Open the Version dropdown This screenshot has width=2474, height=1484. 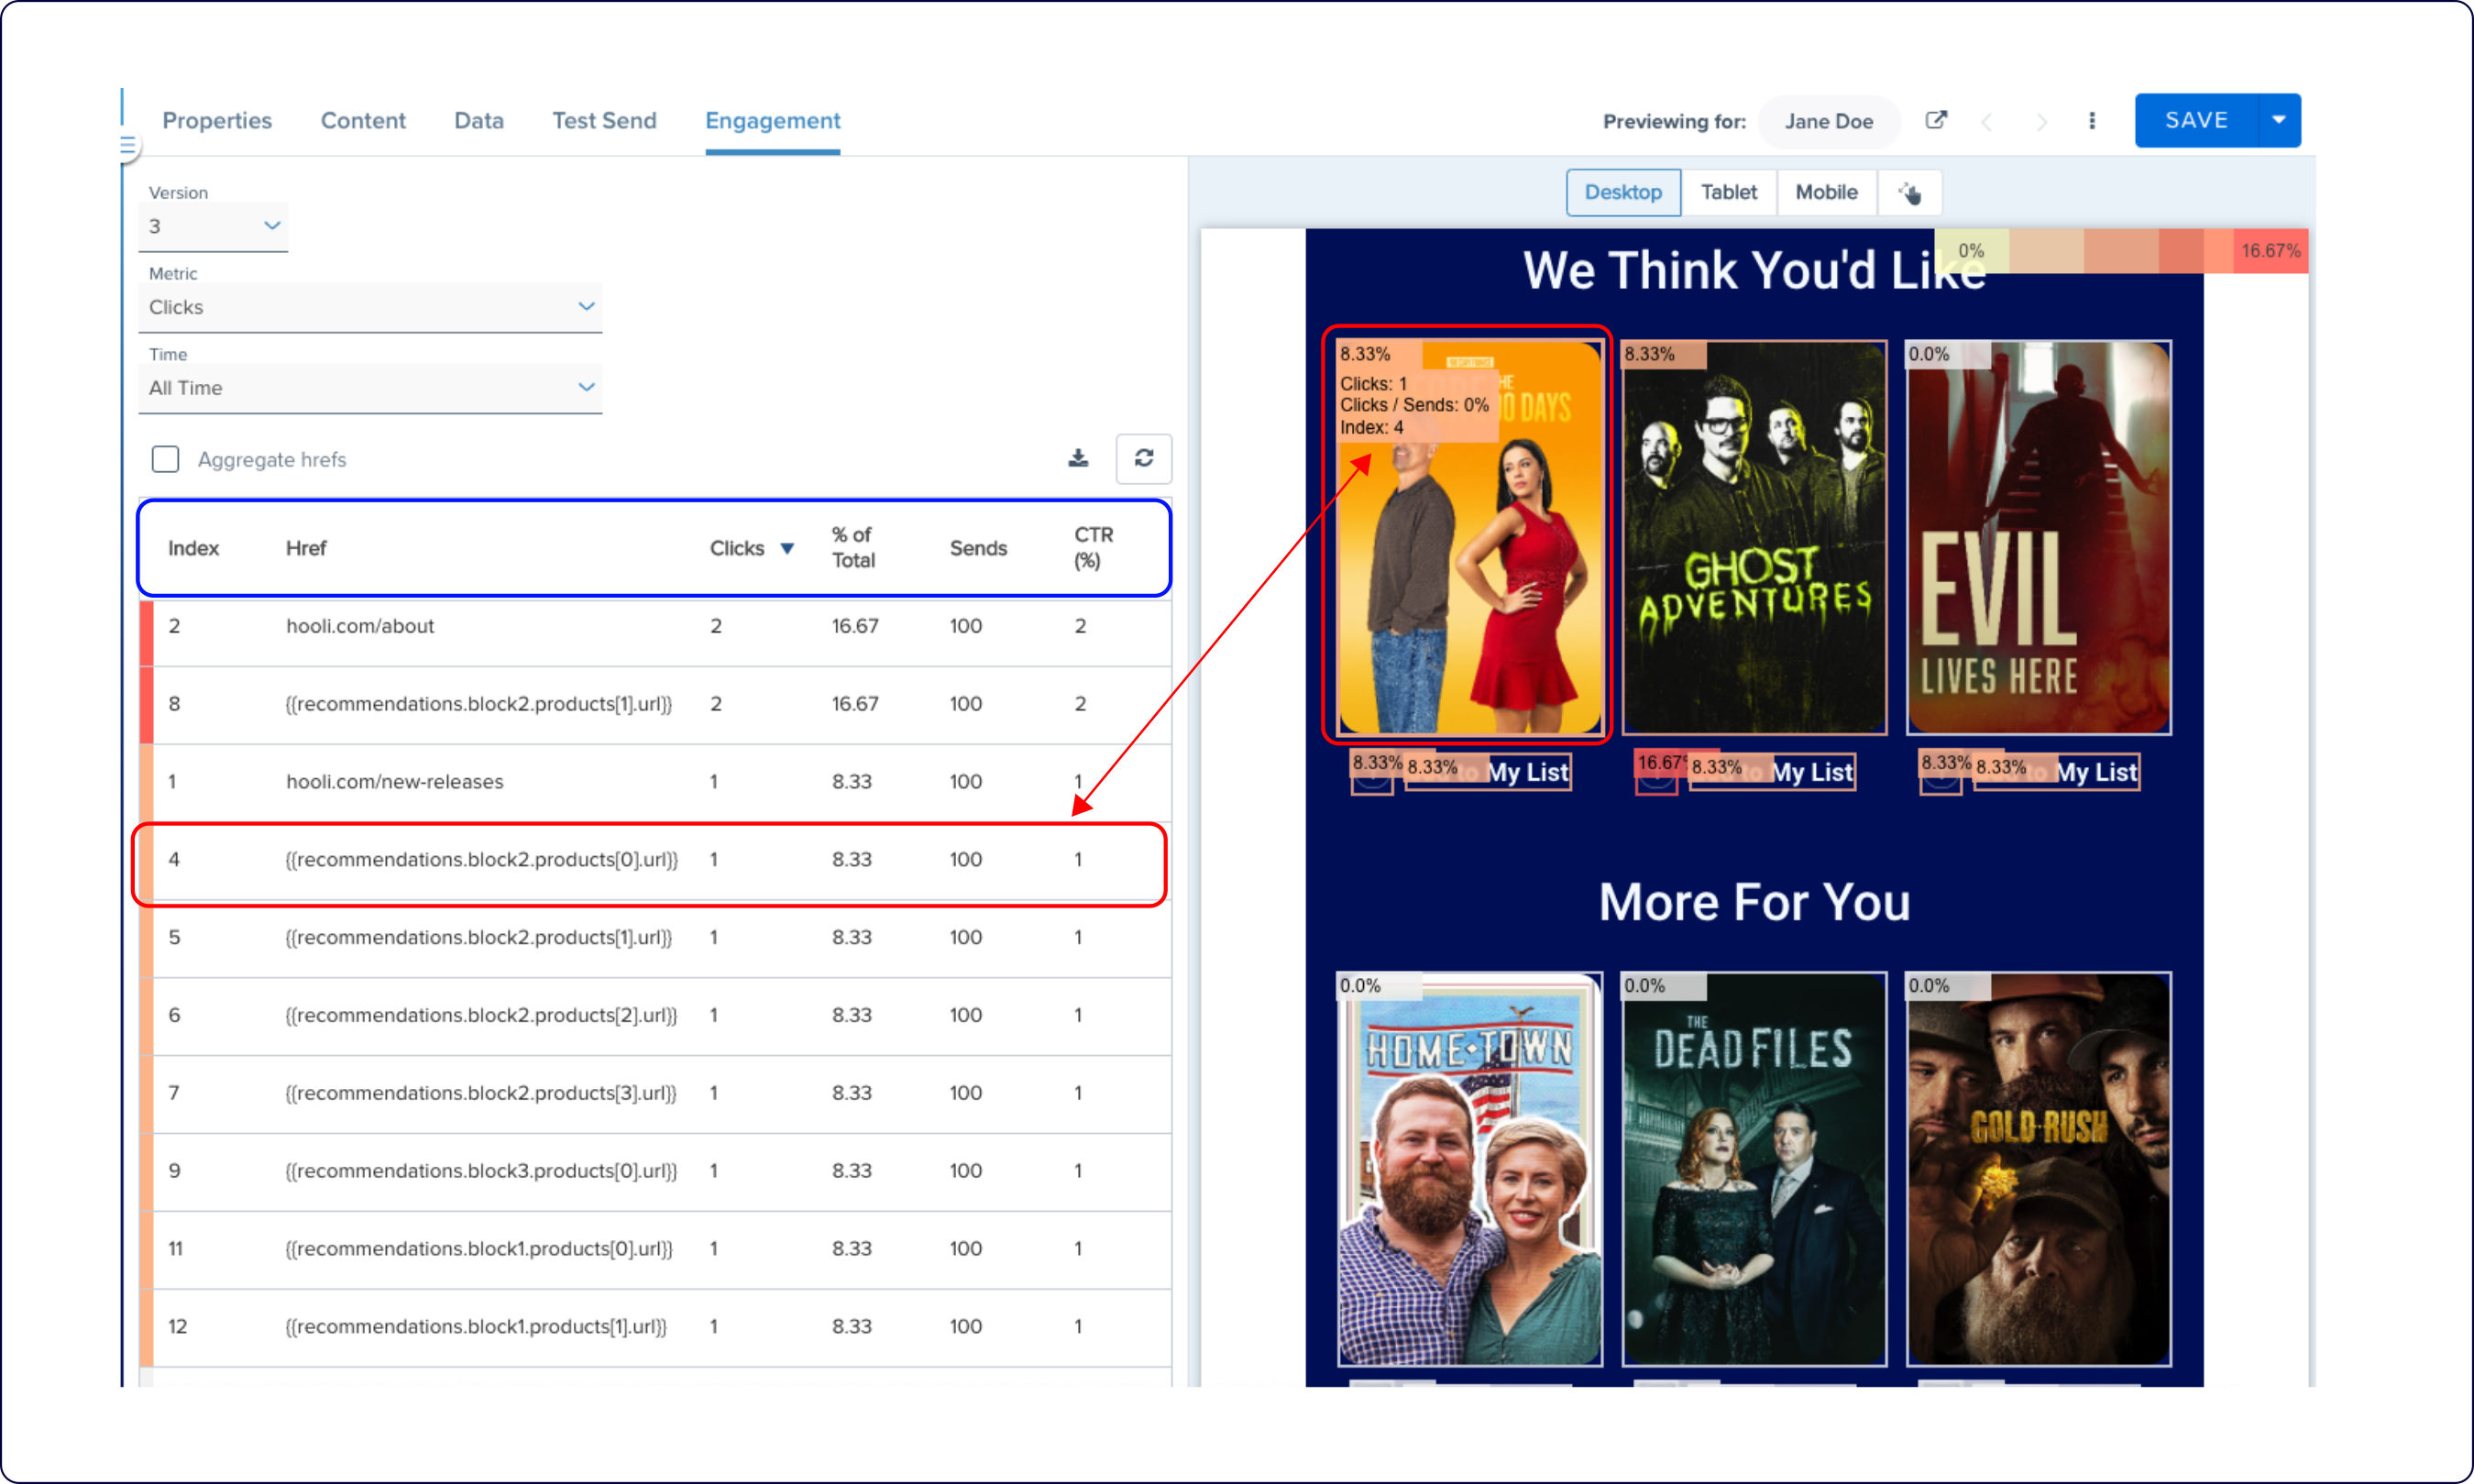pos(213,226)
